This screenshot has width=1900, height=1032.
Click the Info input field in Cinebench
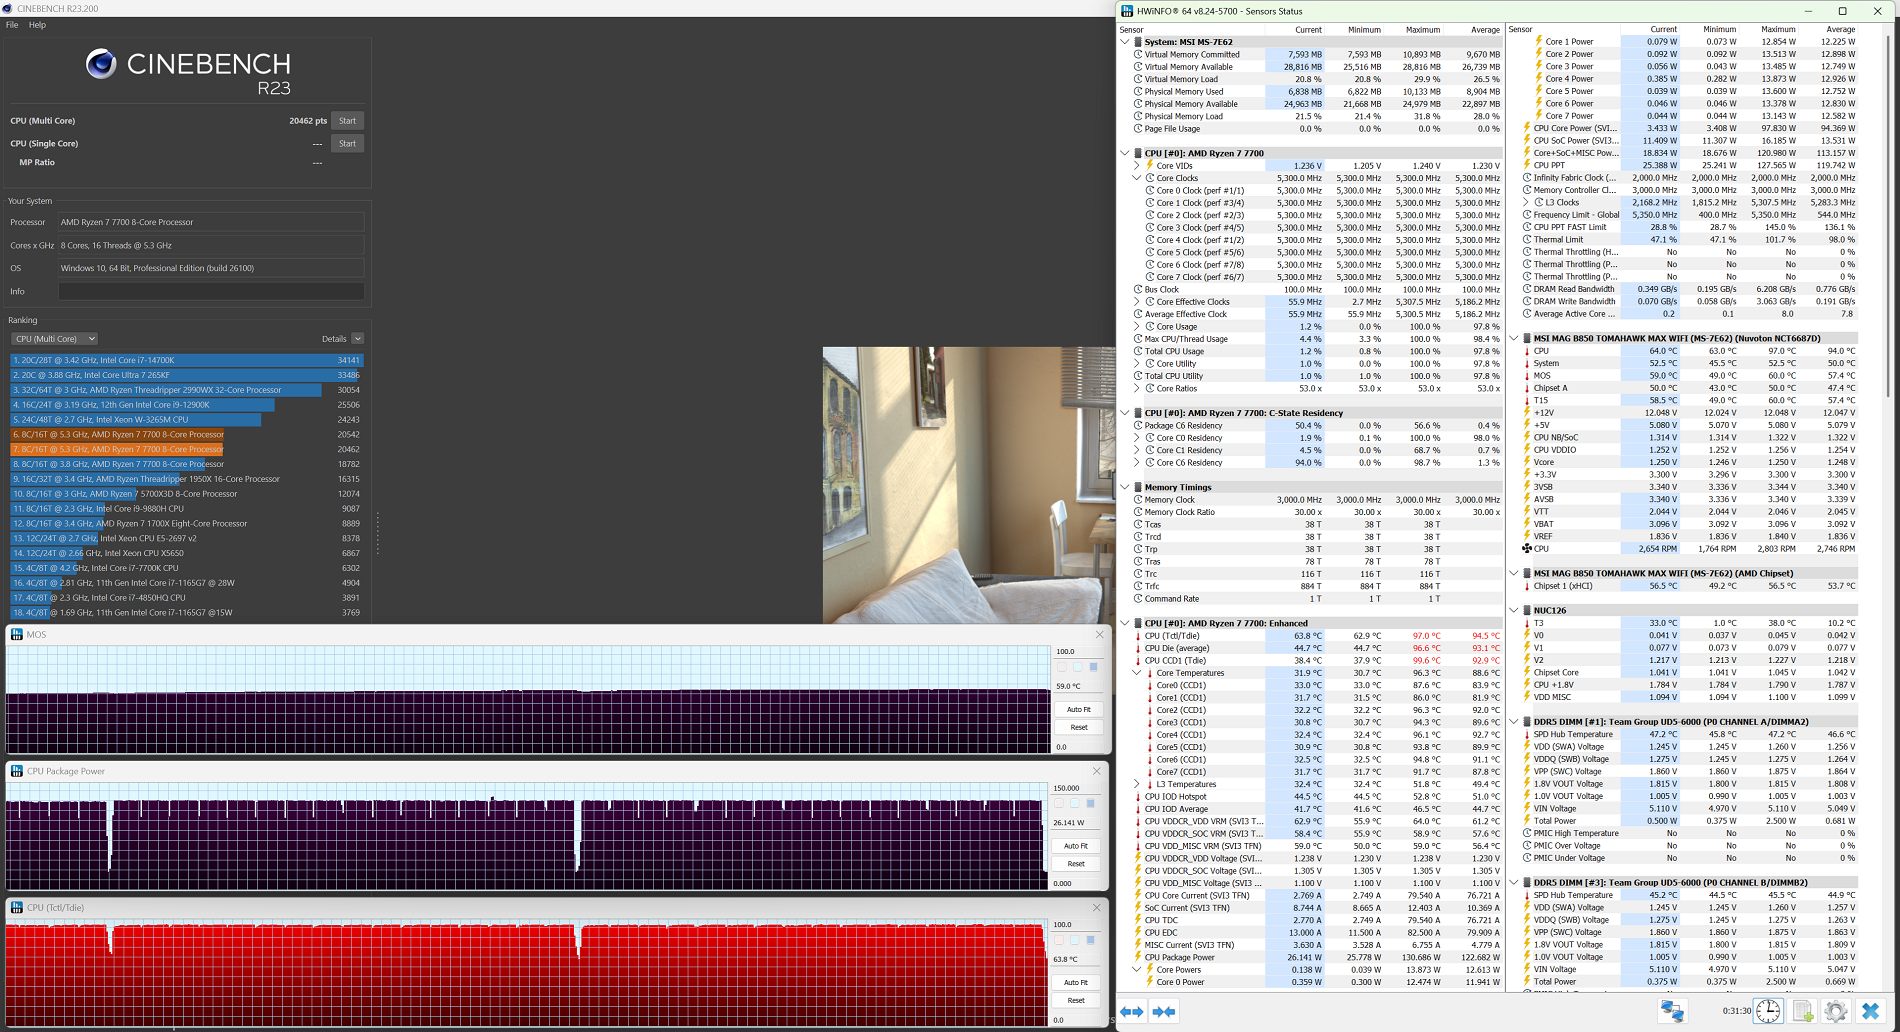click(x=211, y=292)
